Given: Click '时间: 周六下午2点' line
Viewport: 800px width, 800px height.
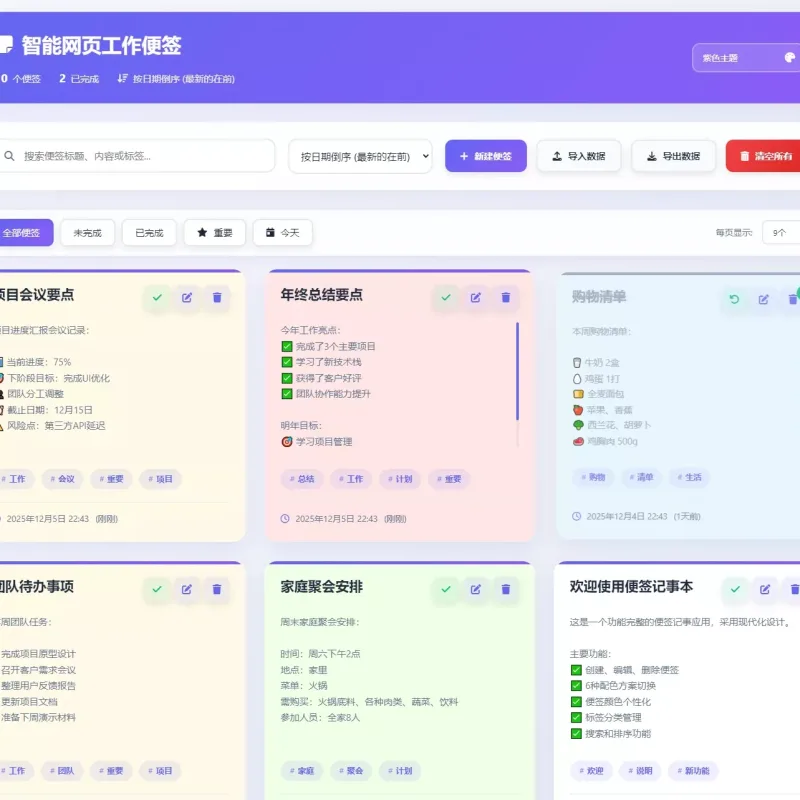Looking at the screenshot, I should pos(320,654).
